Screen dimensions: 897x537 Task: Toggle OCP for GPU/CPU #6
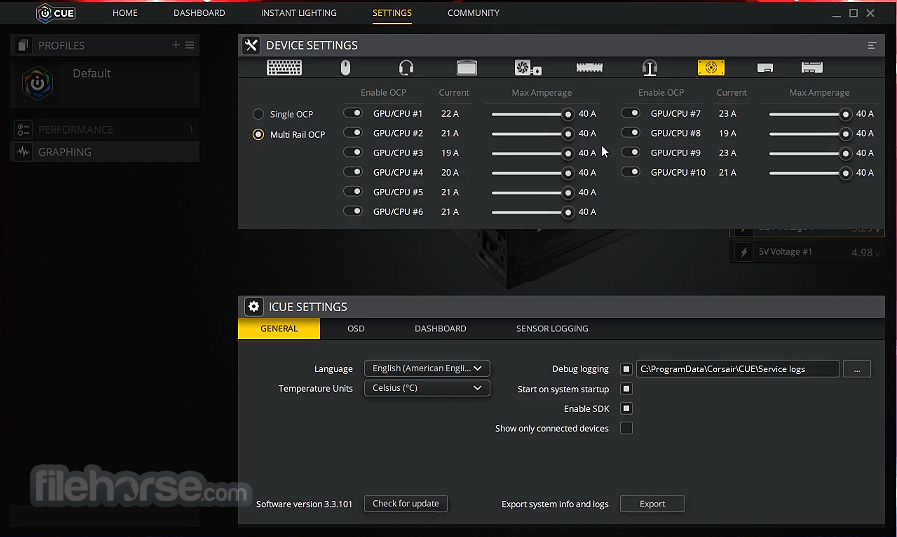pyautogui.click(x=353, y=211)
